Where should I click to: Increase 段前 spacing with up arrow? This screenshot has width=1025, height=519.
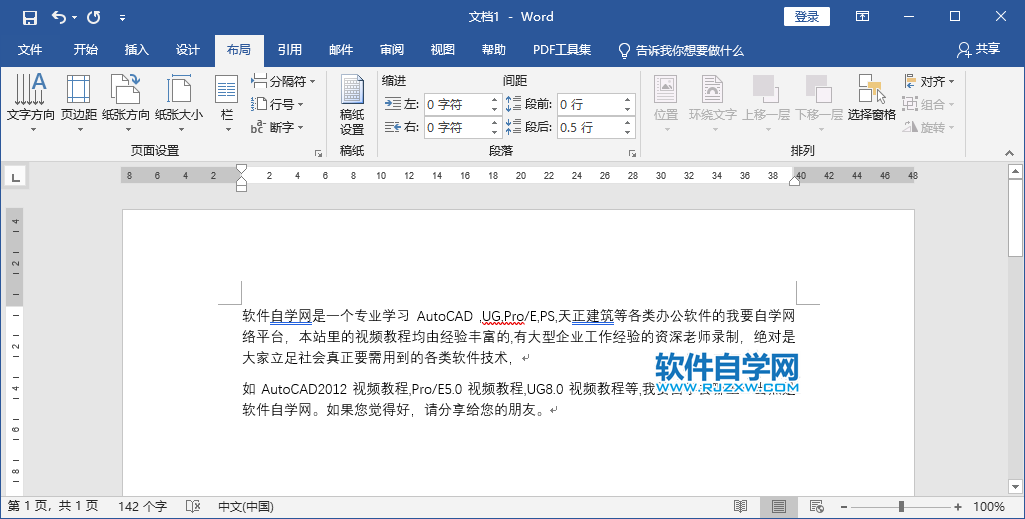click(628, 99)
